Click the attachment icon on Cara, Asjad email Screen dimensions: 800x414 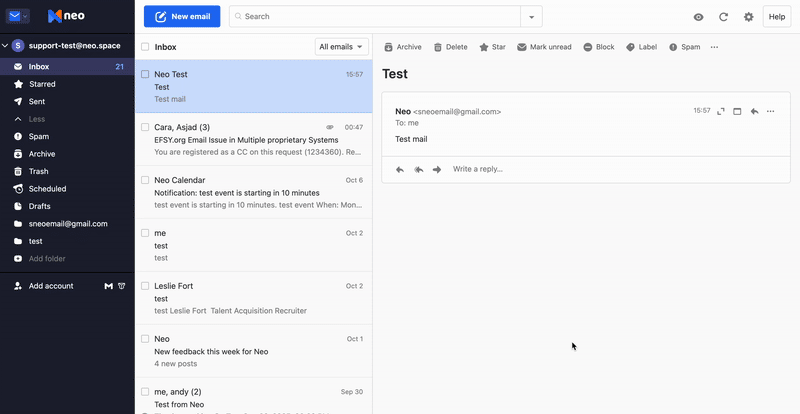click(330, 127)
